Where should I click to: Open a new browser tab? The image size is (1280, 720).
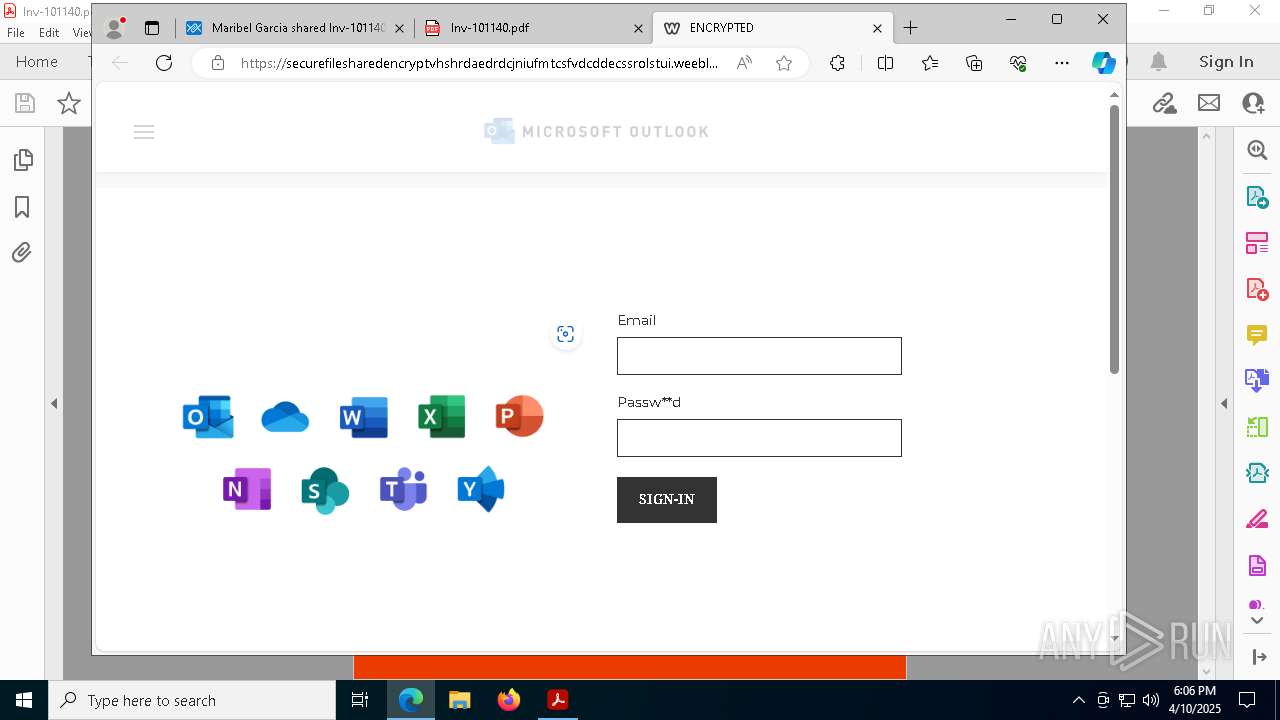(910, 28)
